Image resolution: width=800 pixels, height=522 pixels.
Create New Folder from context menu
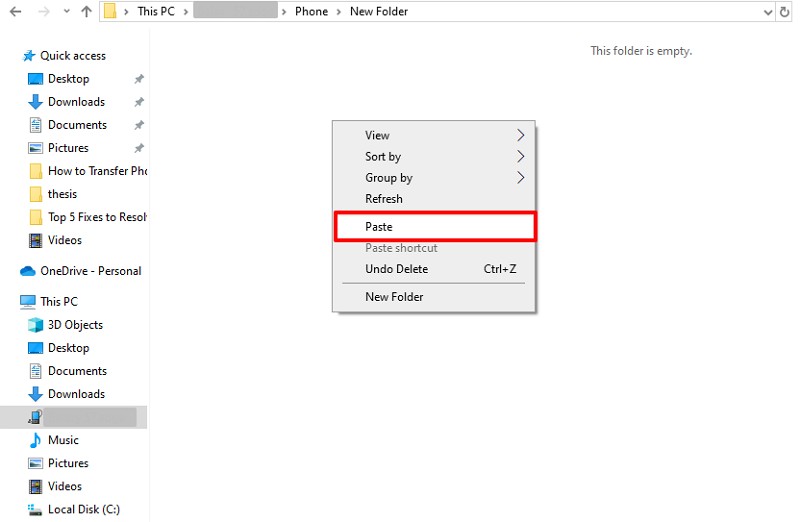[394, 297]
